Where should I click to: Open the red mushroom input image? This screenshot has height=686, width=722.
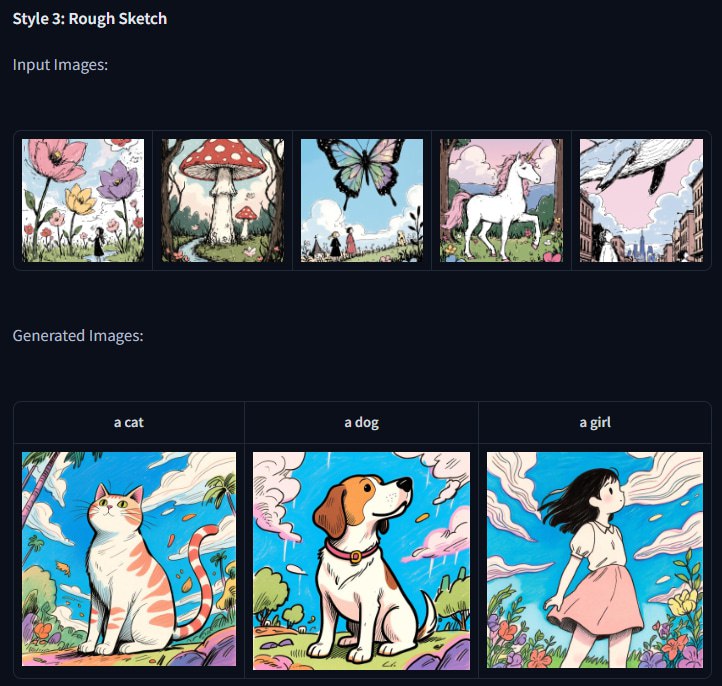coord(223,200)
